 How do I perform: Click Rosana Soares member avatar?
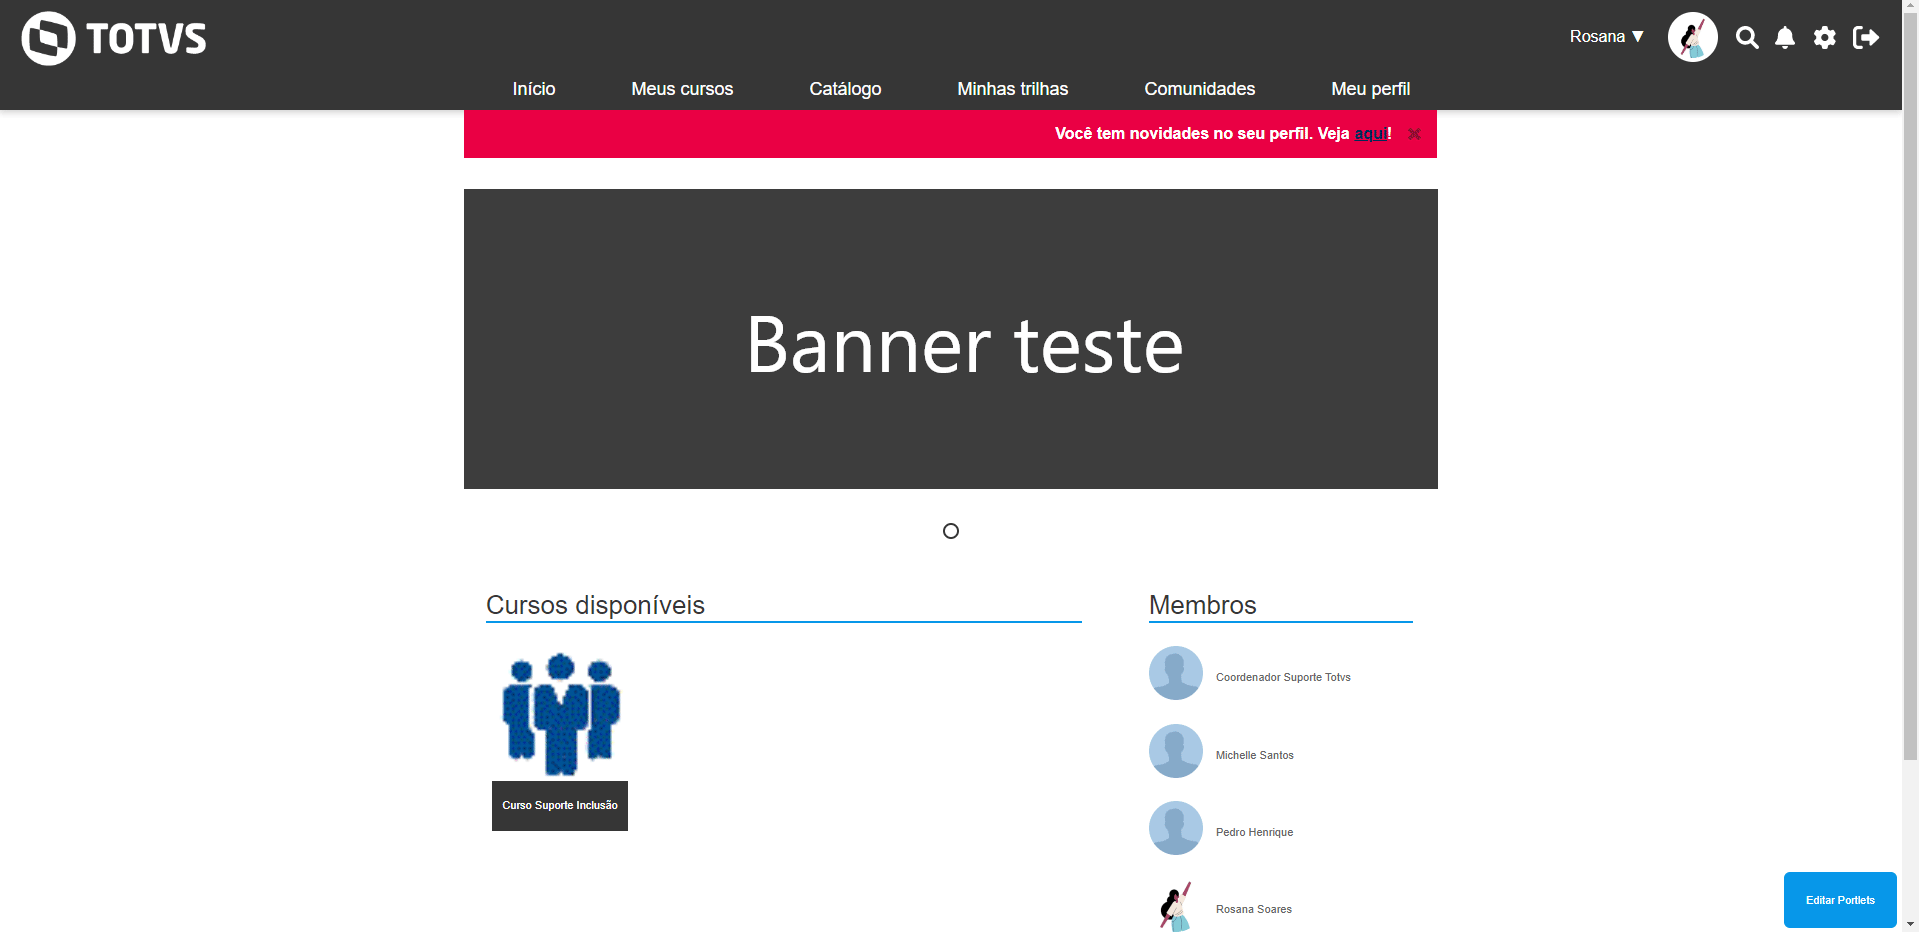click(1176, 905)
